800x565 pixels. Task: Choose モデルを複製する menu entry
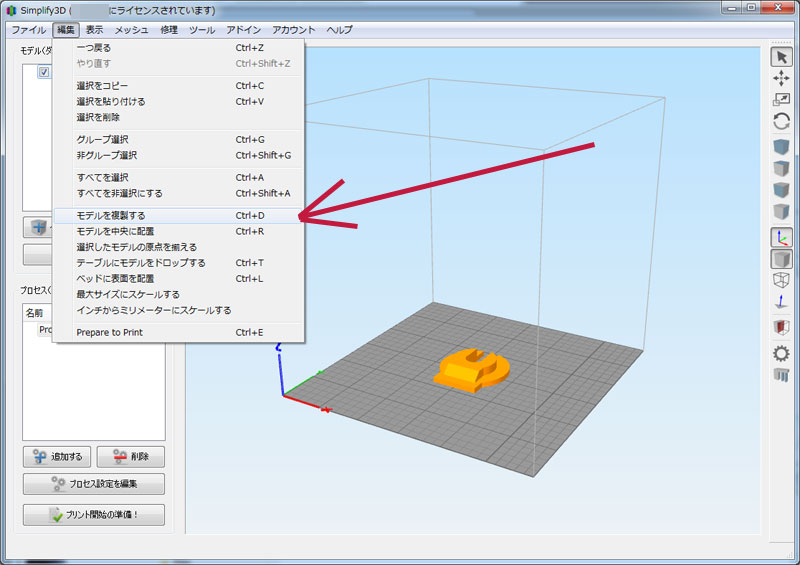click(x=179, y=215)
